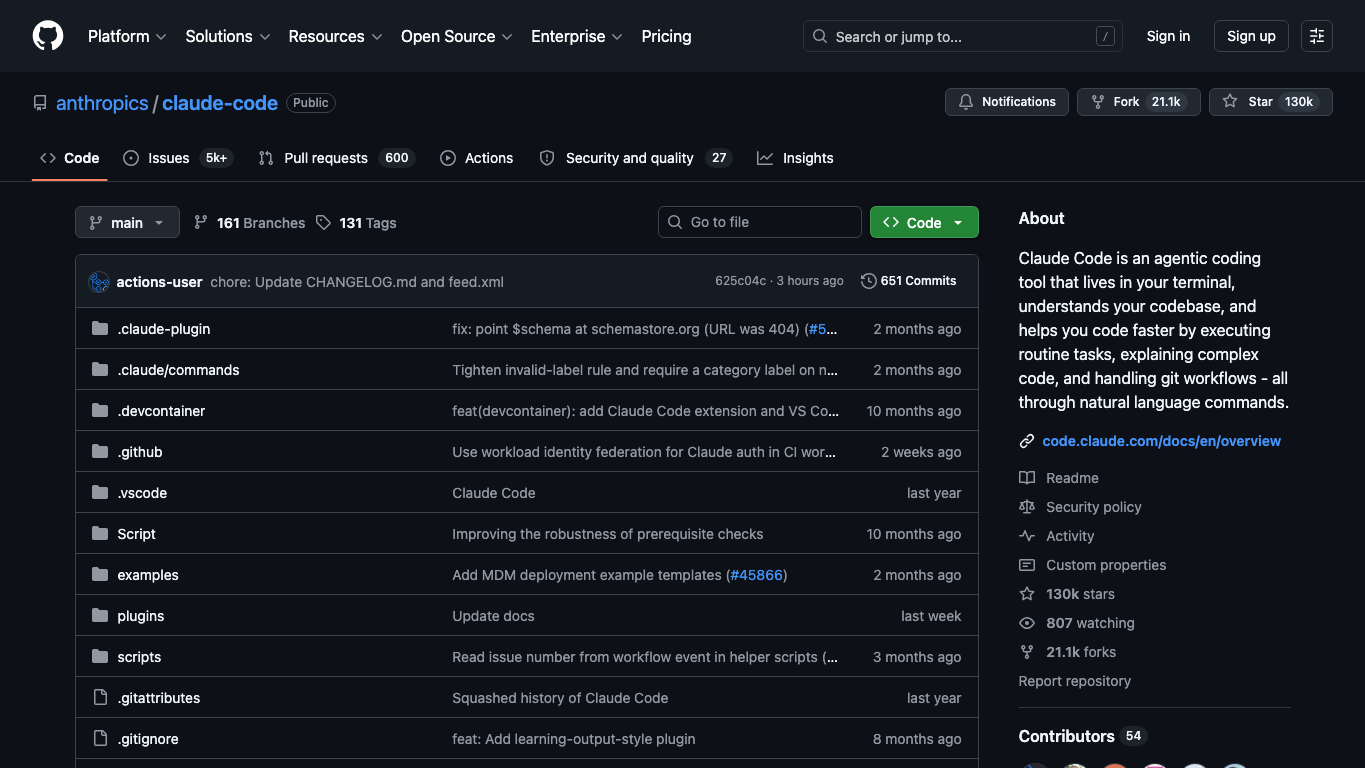This screenshot has height=768, width=1365.
Task: Click the 'Squashed history of Claude Code' commit
Action: [560, 698]
